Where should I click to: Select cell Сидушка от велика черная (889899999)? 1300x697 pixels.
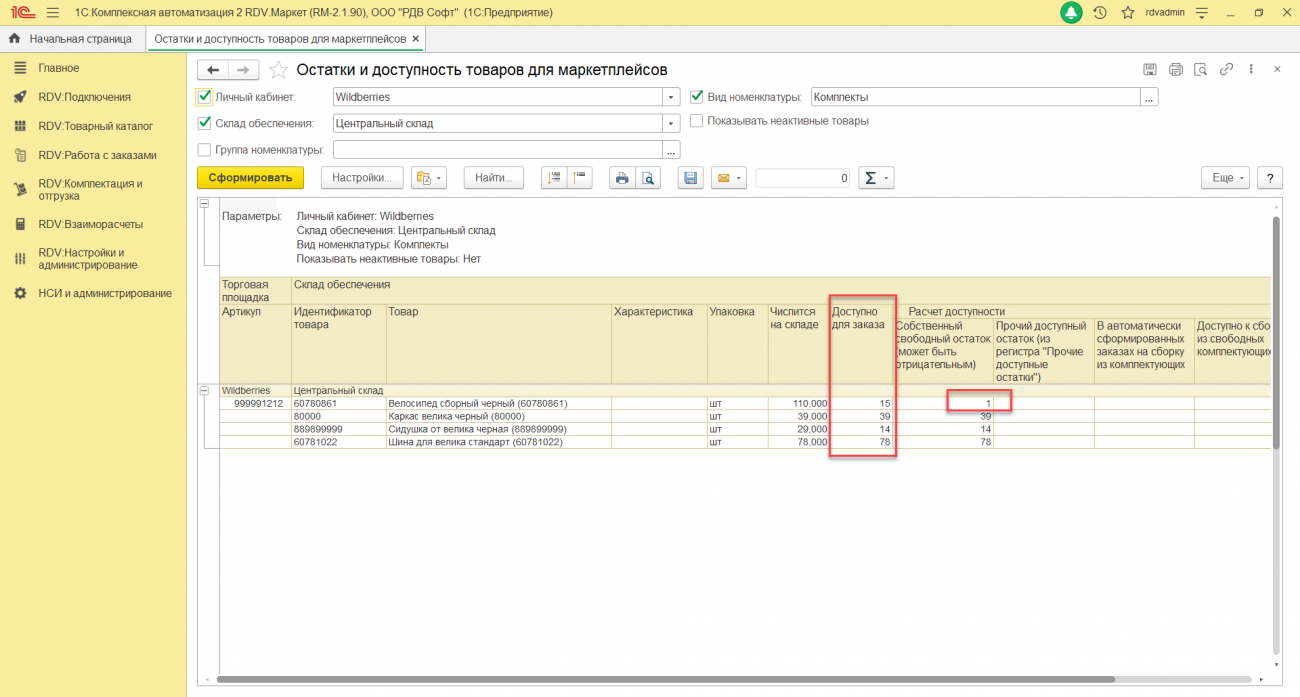coord(499,429)
